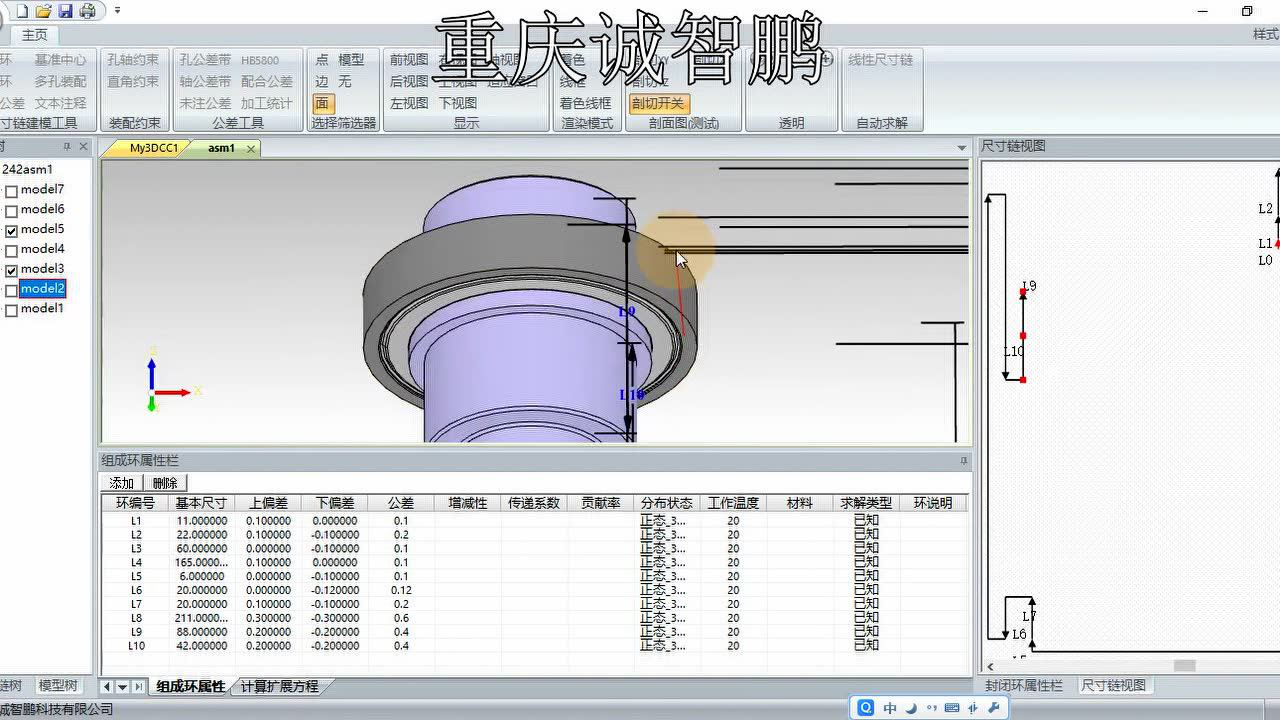The height and width of the screenshot is (720, 1280).
Task: Check the model6 checkbox
Action: (11, 211)
